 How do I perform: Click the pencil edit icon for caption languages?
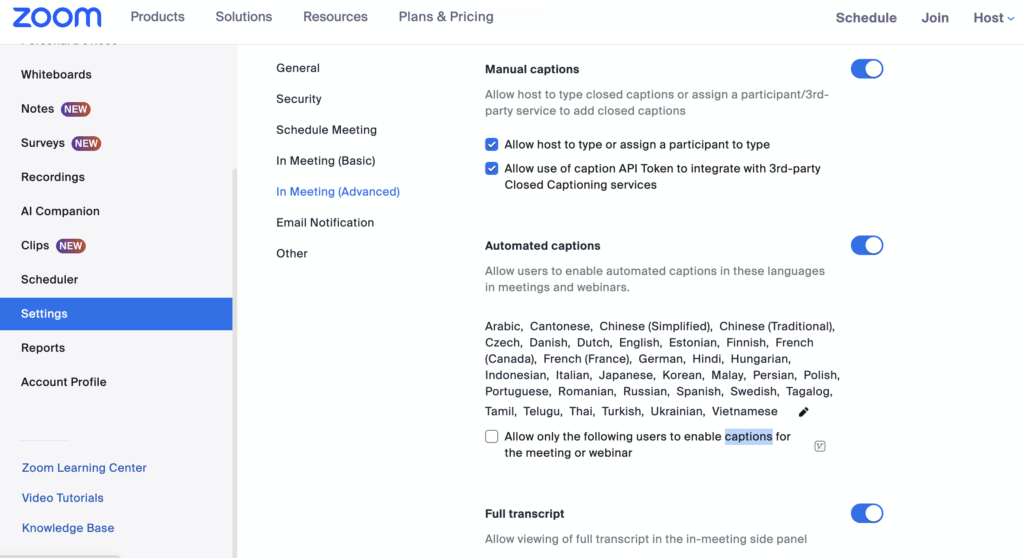click(803, 412)
